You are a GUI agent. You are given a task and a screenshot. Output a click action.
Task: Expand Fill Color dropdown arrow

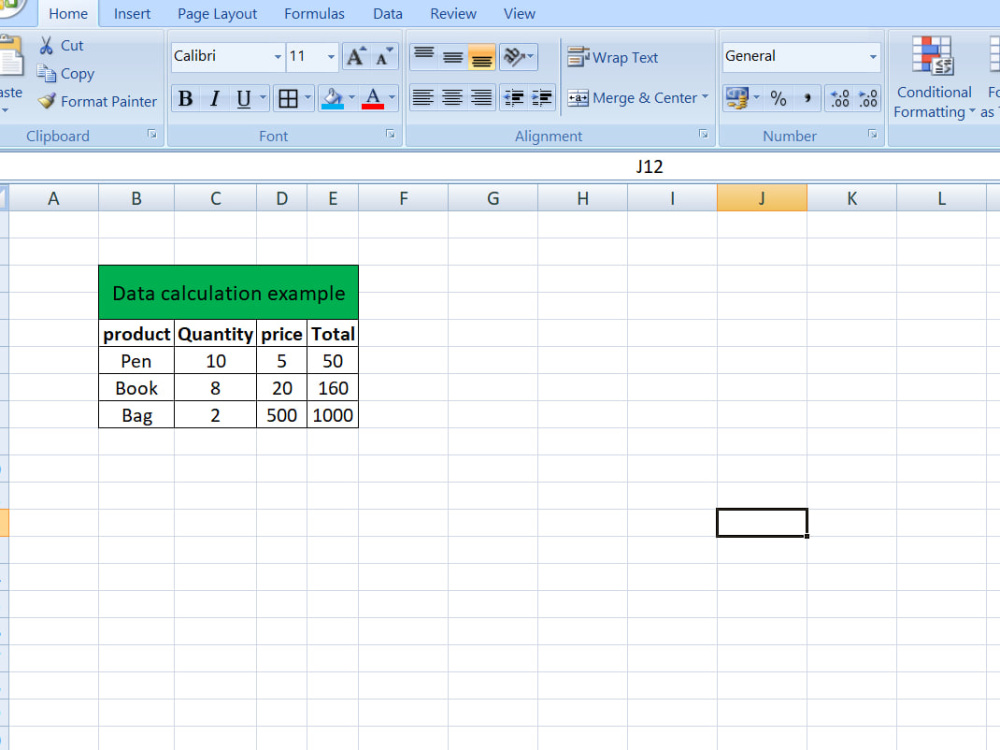[352, 98]
